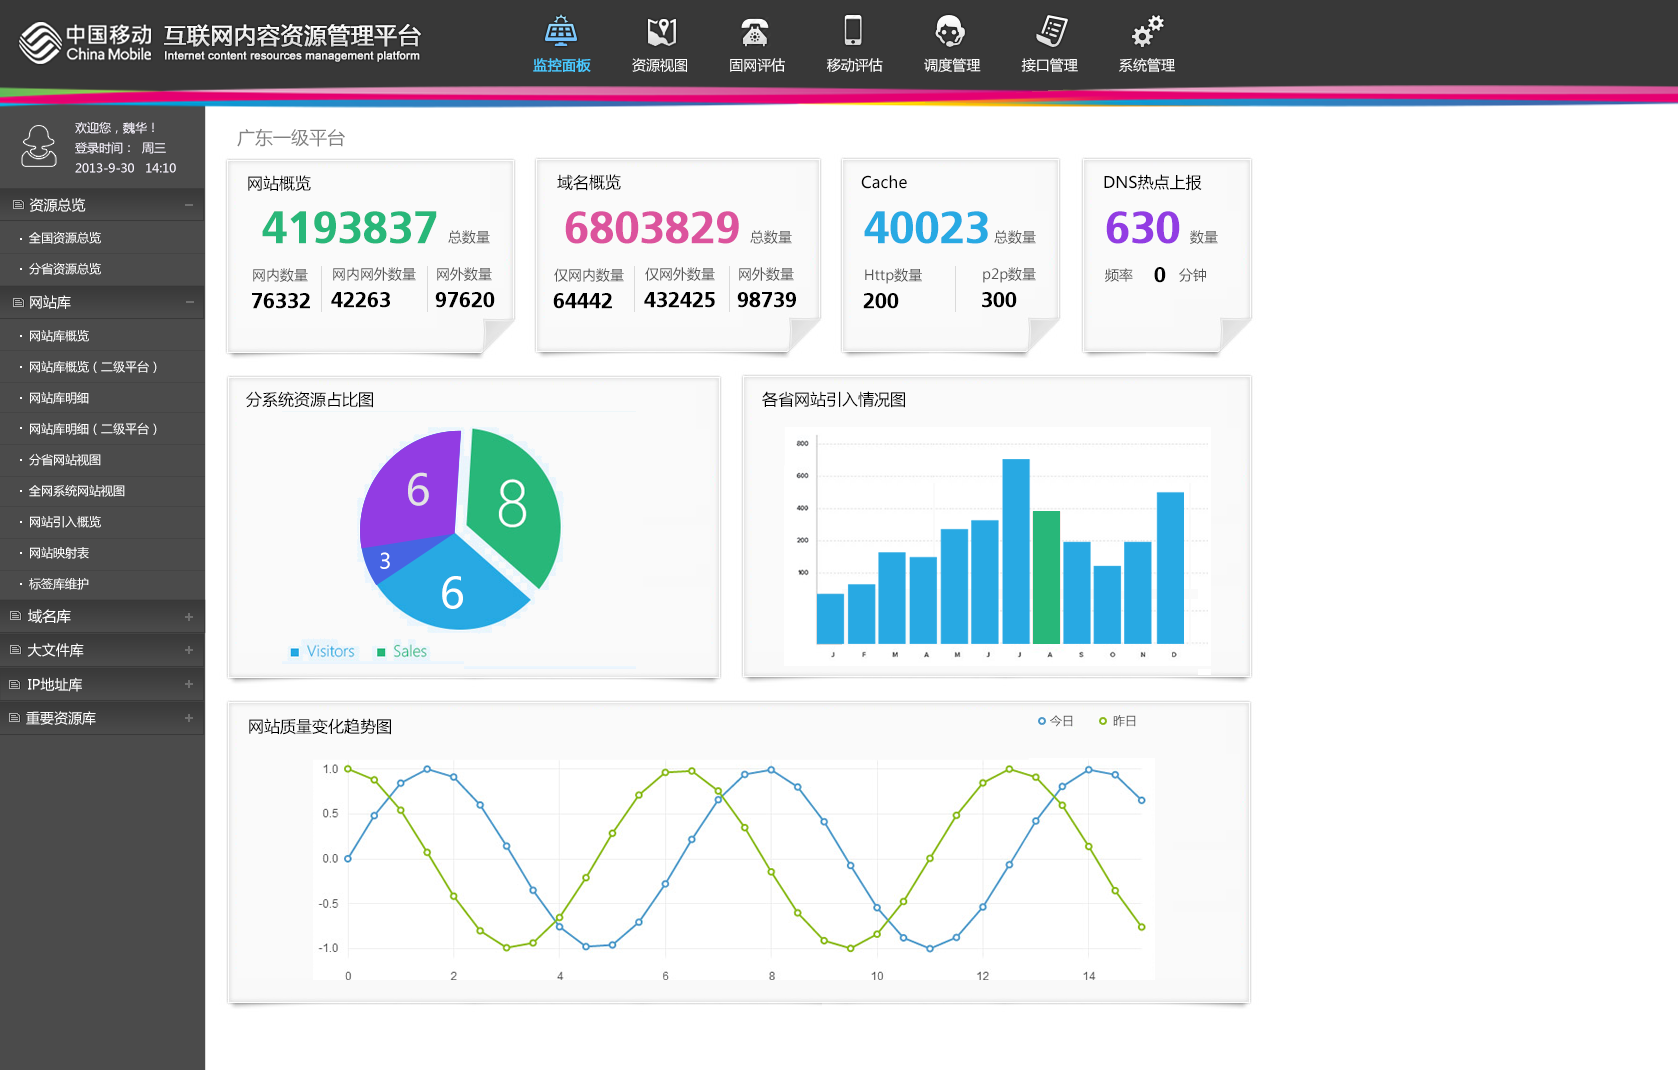
Task: Select 全国资源总览 in the sidebar
Action: pyautogui.click(x=65, y=238)
